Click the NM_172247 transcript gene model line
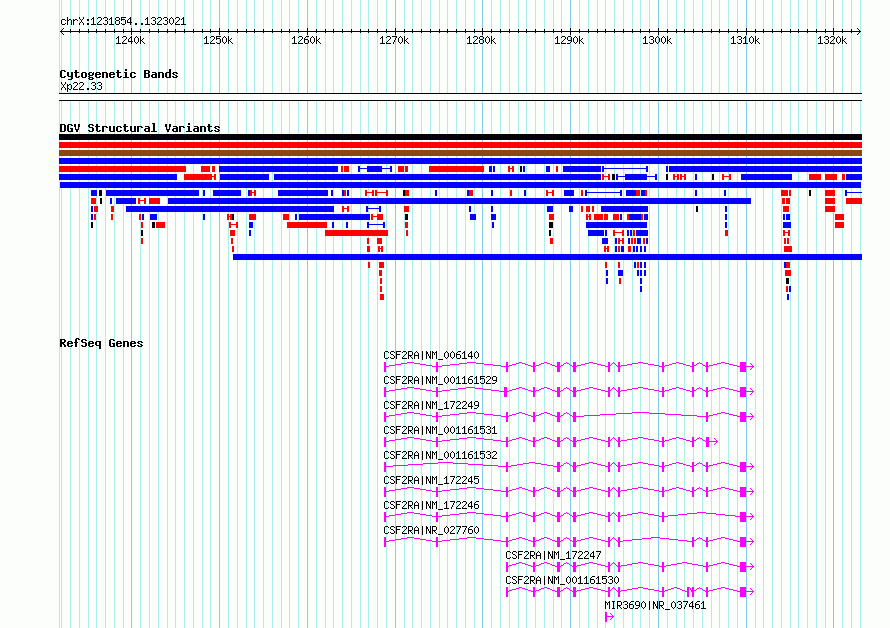890x628 pixels. tap(630, 566)
